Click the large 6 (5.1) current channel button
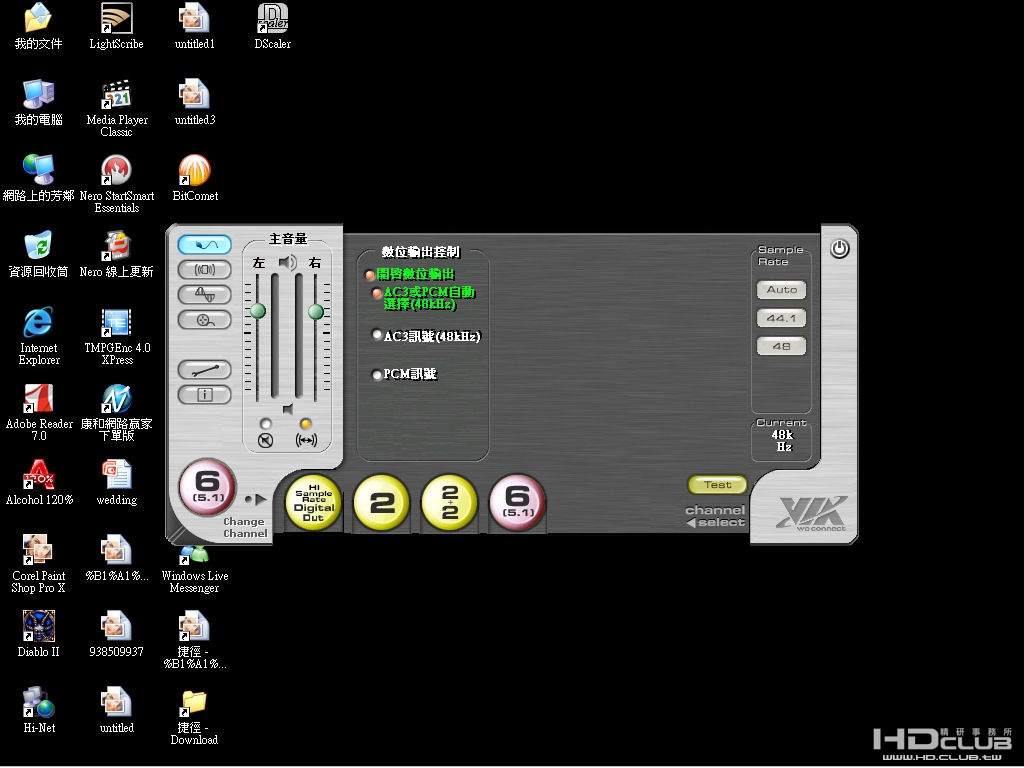This screenshot has width=1024, height=768. point(208,488)
